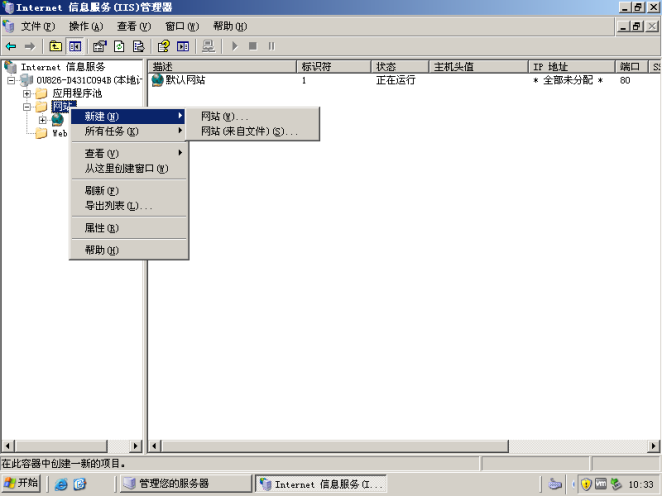Toggle the Show/Hide Console Tree icon
Screen dimensions: 662x497
75,46
